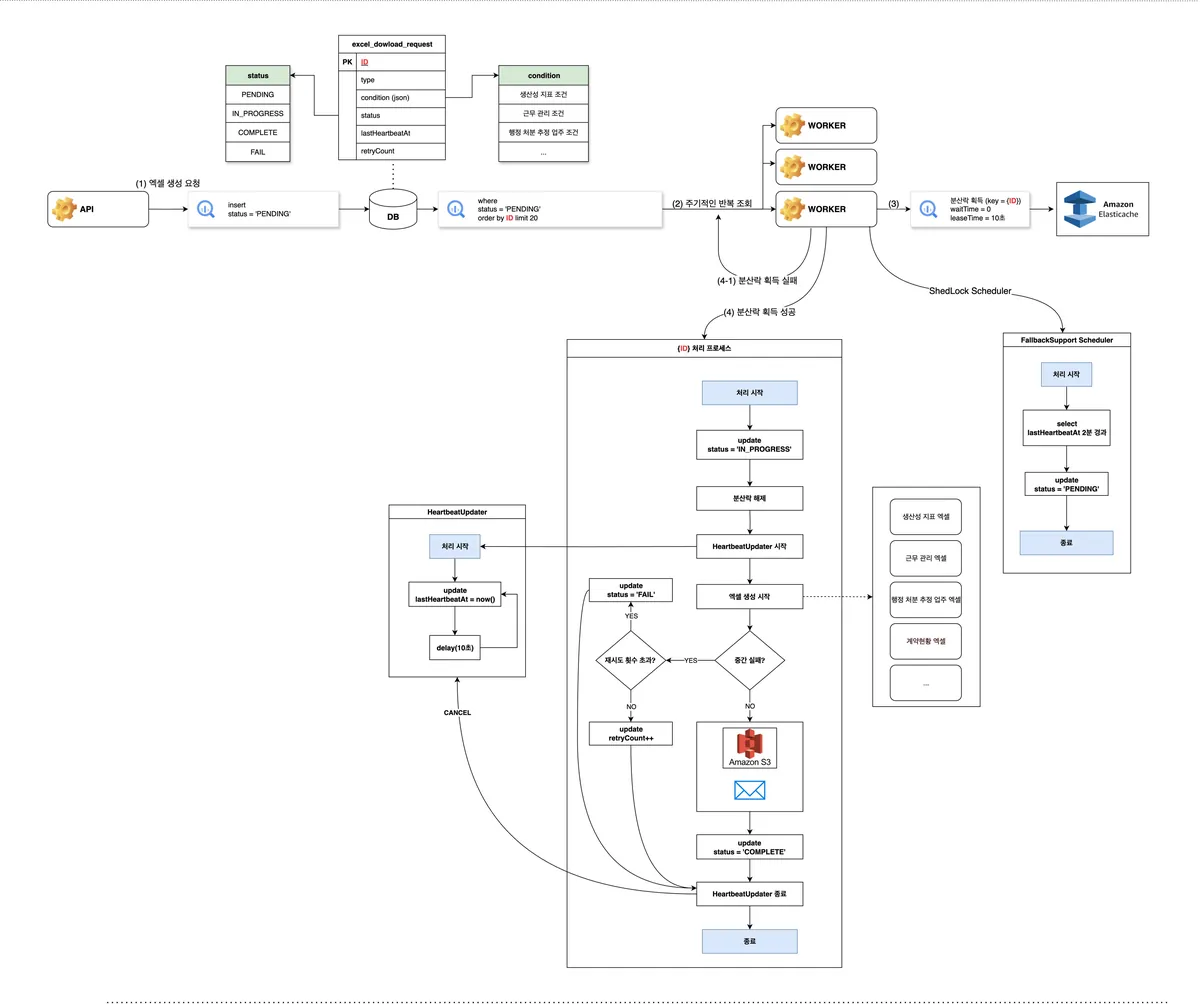Click magnifier icon beside where status query

coord(455,210)
